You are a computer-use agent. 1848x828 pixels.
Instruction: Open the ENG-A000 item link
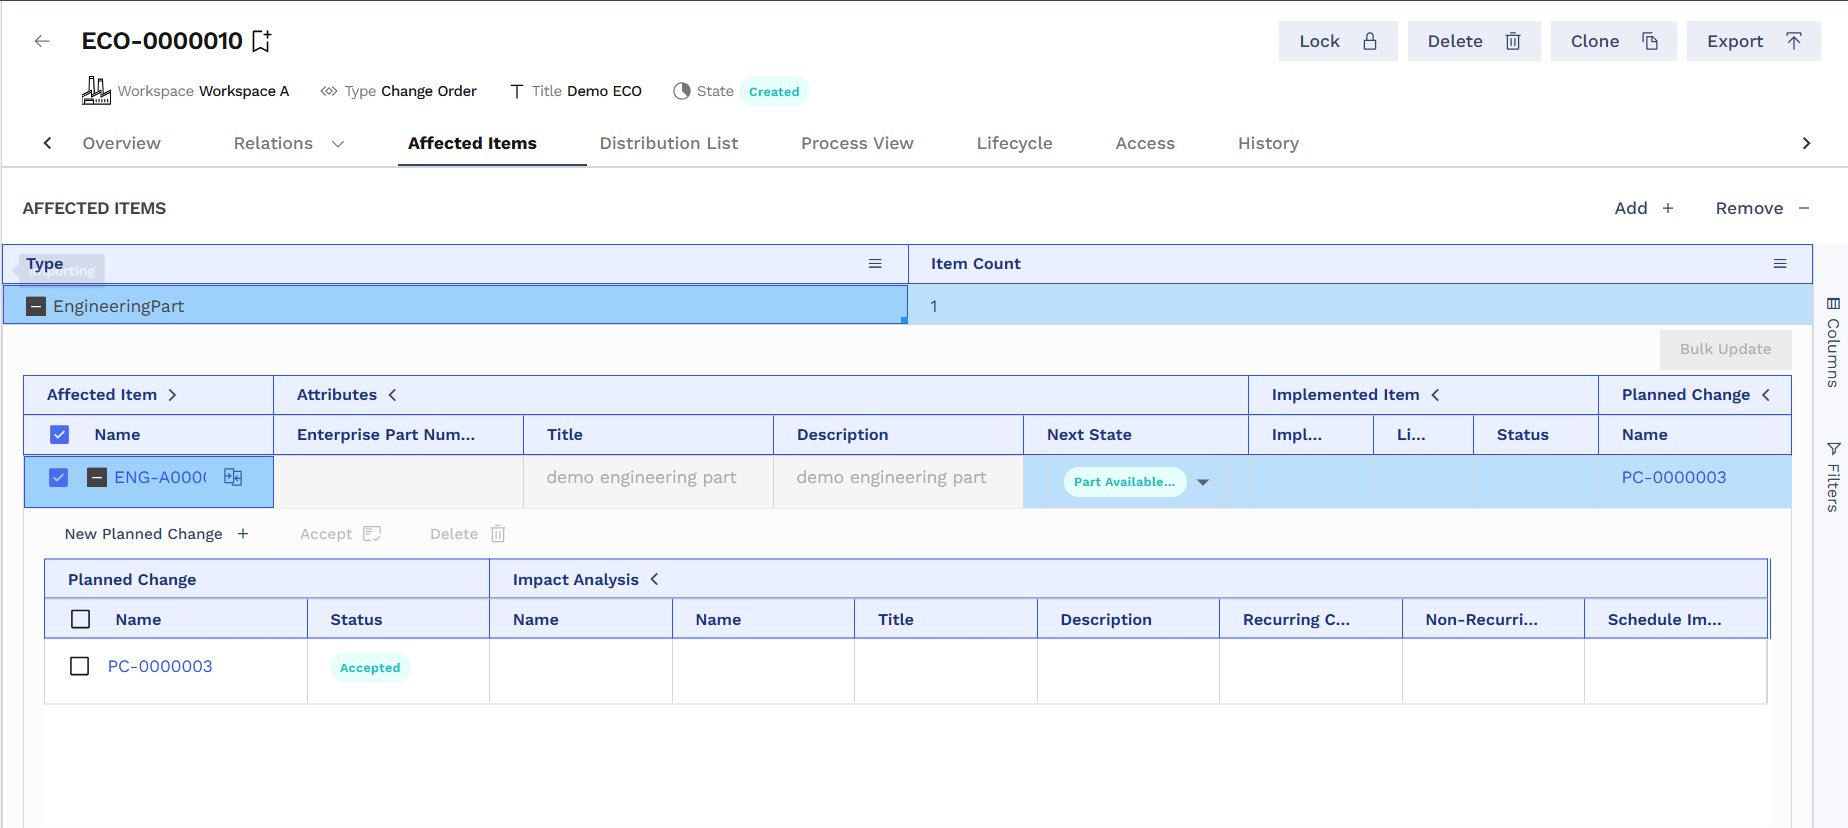[x=161, y=478]
